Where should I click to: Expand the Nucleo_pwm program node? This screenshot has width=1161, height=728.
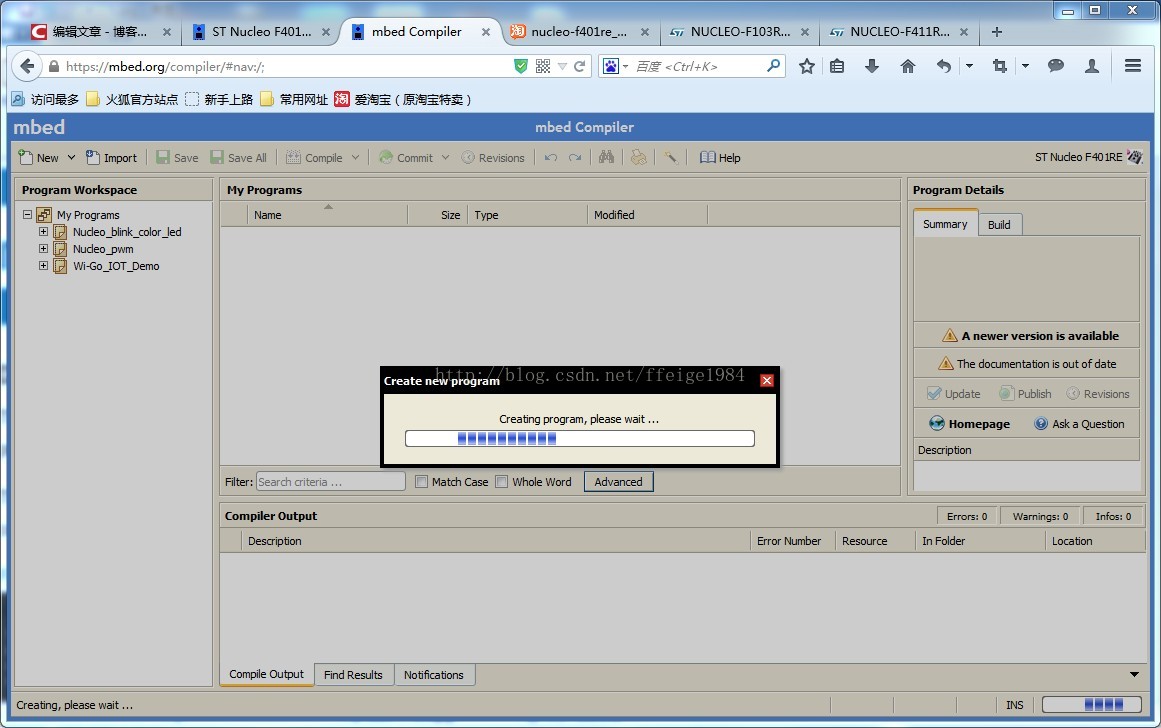click(43, 249)
